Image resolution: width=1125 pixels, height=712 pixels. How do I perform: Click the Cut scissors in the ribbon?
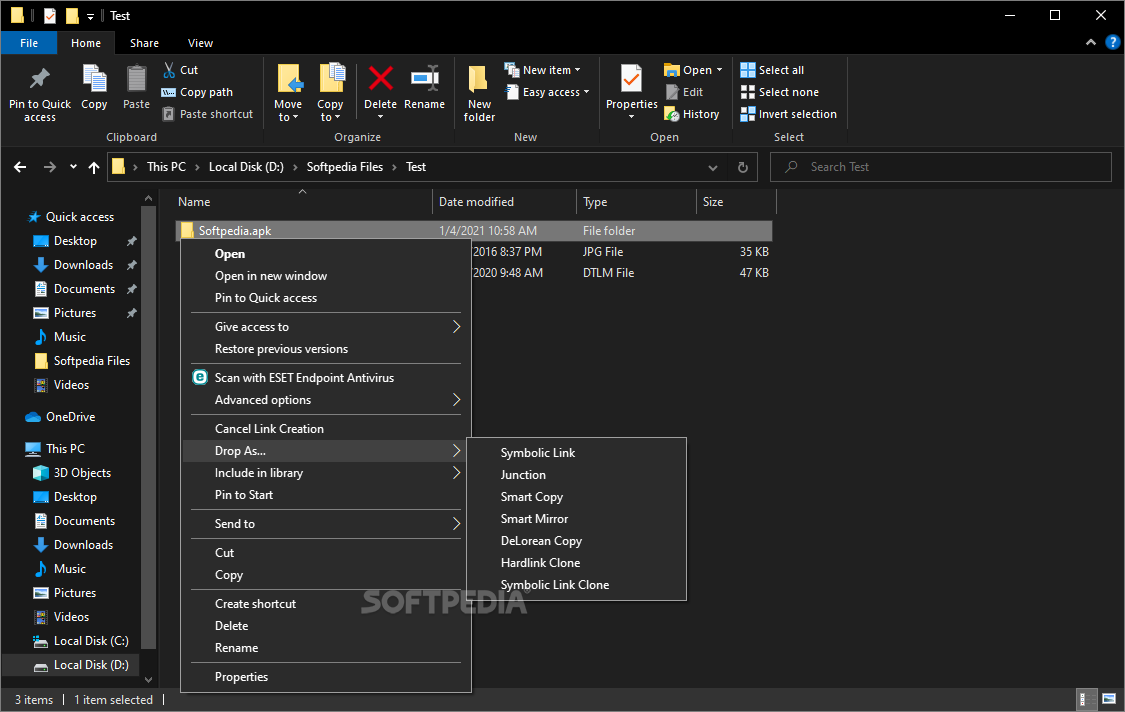click(169, 70)
